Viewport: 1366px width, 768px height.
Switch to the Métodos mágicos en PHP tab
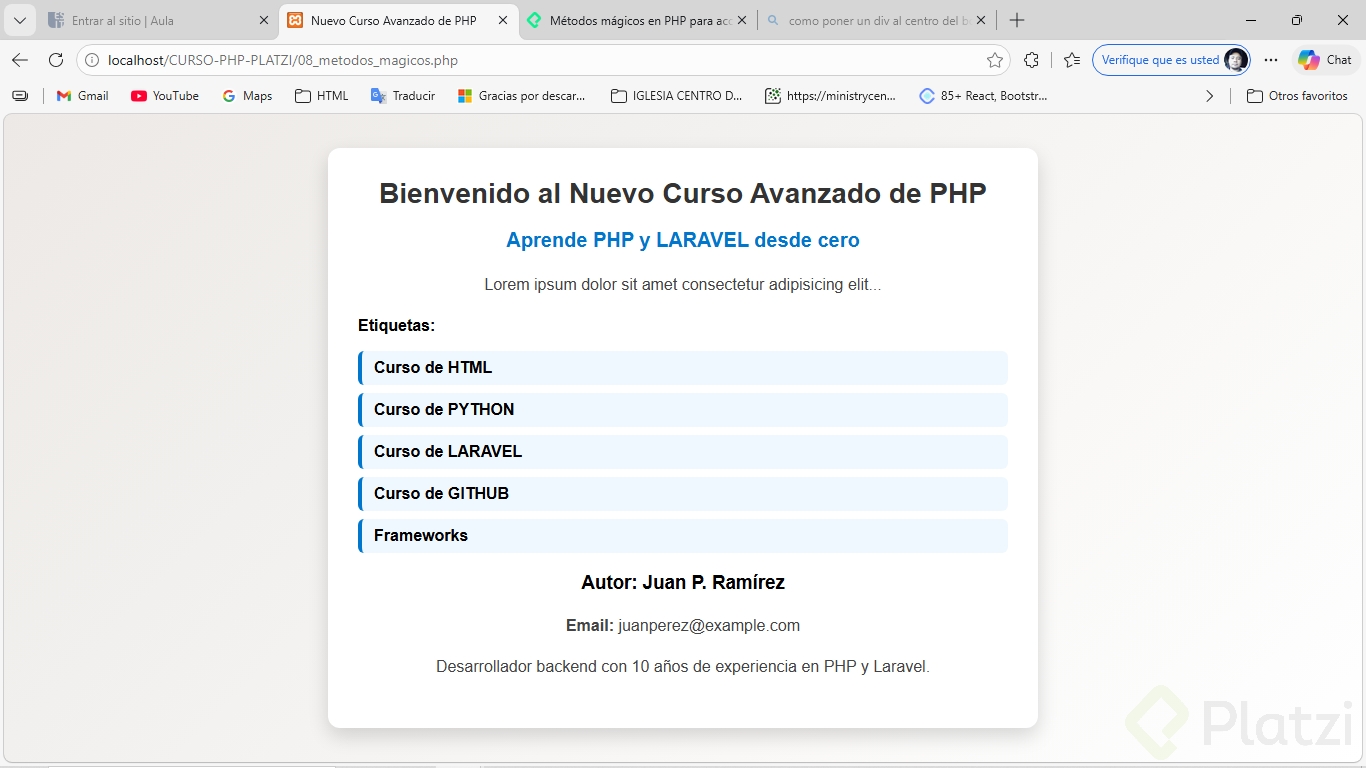click(638, 20)
